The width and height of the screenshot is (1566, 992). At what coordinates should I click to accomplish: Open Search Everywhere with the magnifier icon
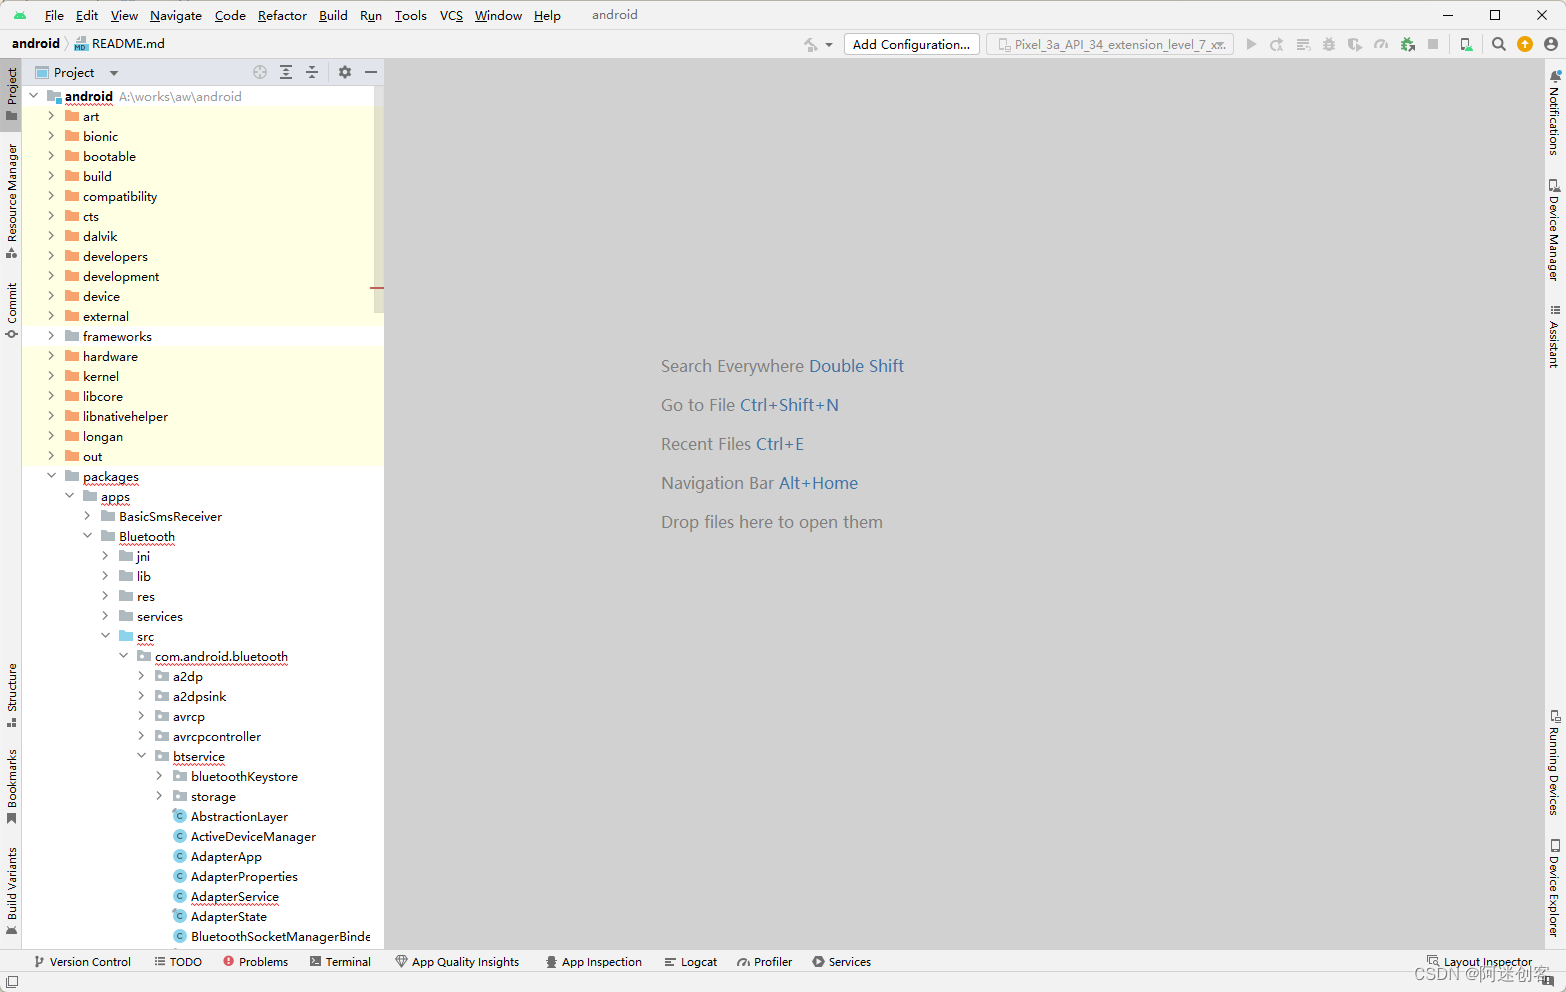(1498, 44)
